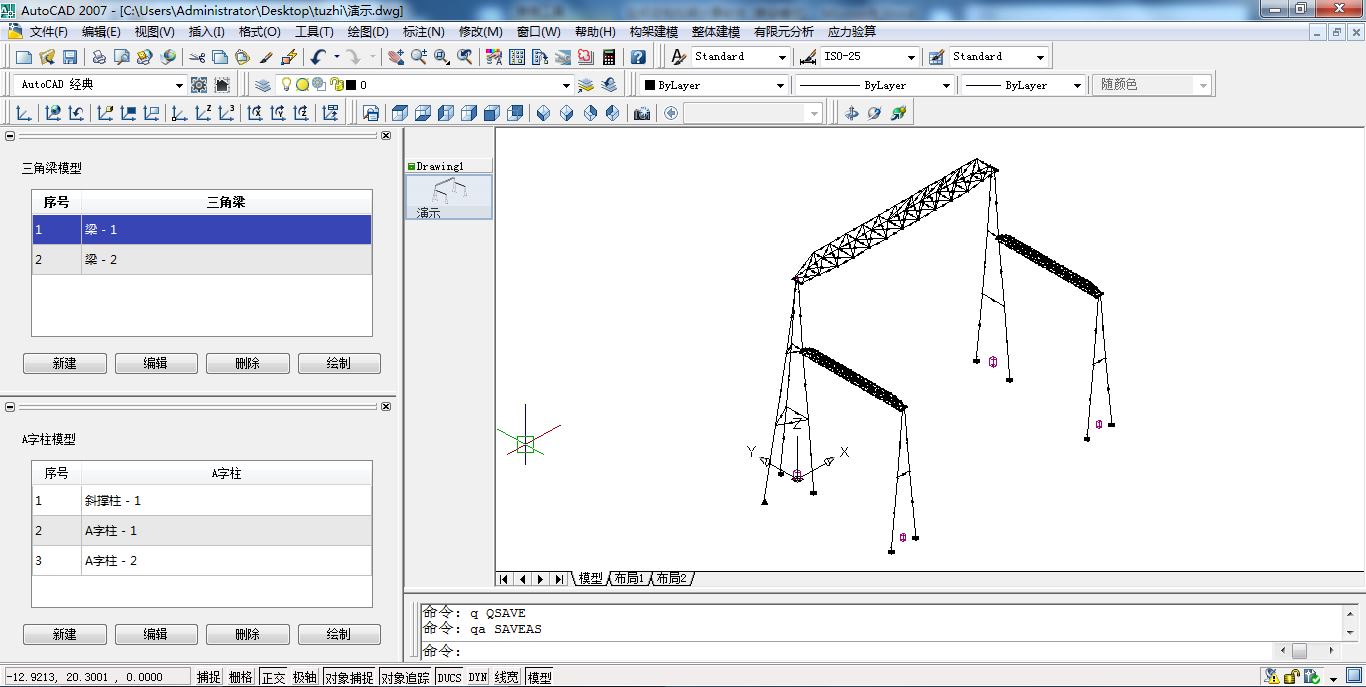Viewport: 1366px width, 687px height.
Task: Toggle 正交 ortho mode in status bar
Action: tap(273, 677)
